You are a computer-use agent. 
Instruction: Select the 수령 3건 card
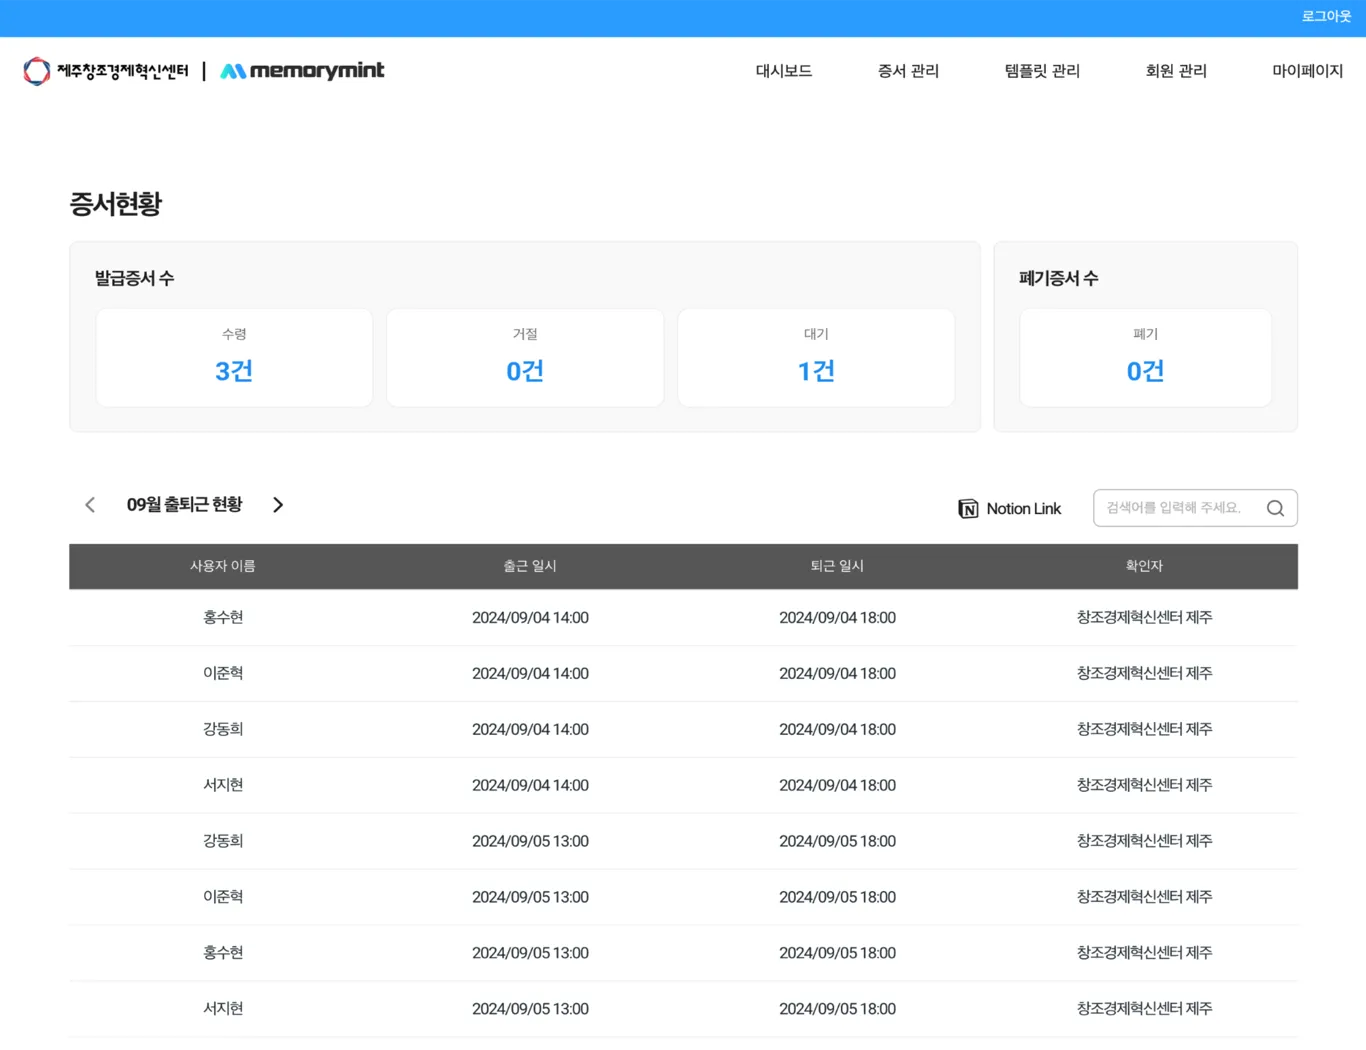pyautogui.click(x=234, y=358)
